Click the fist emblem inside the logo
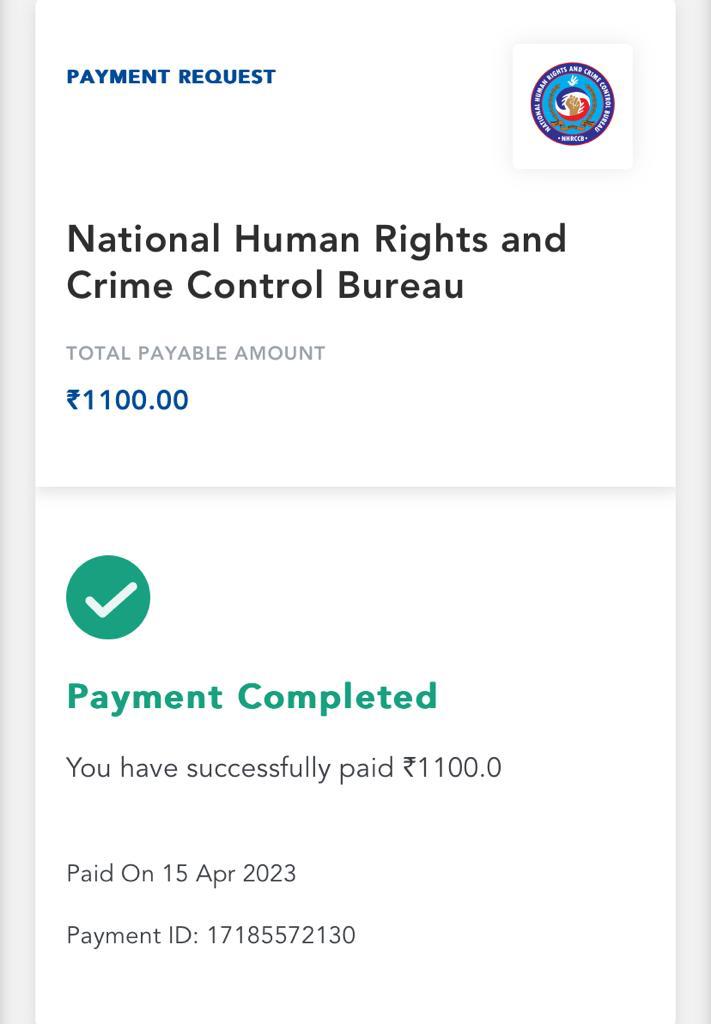Screen dimensions: 711x1024 573,100
